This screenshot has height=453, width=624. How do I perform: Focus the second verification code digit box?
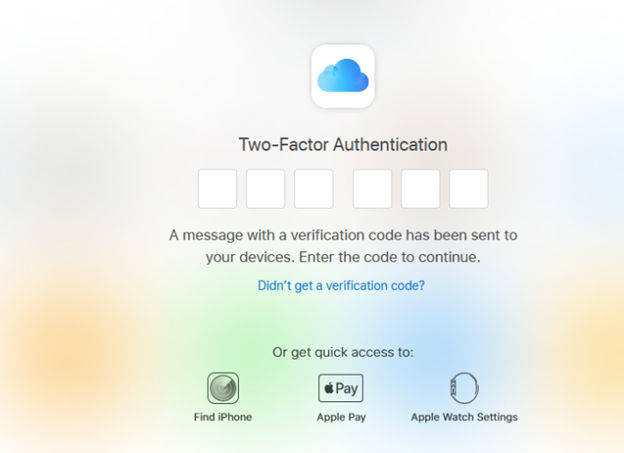(x=265, y=189)
